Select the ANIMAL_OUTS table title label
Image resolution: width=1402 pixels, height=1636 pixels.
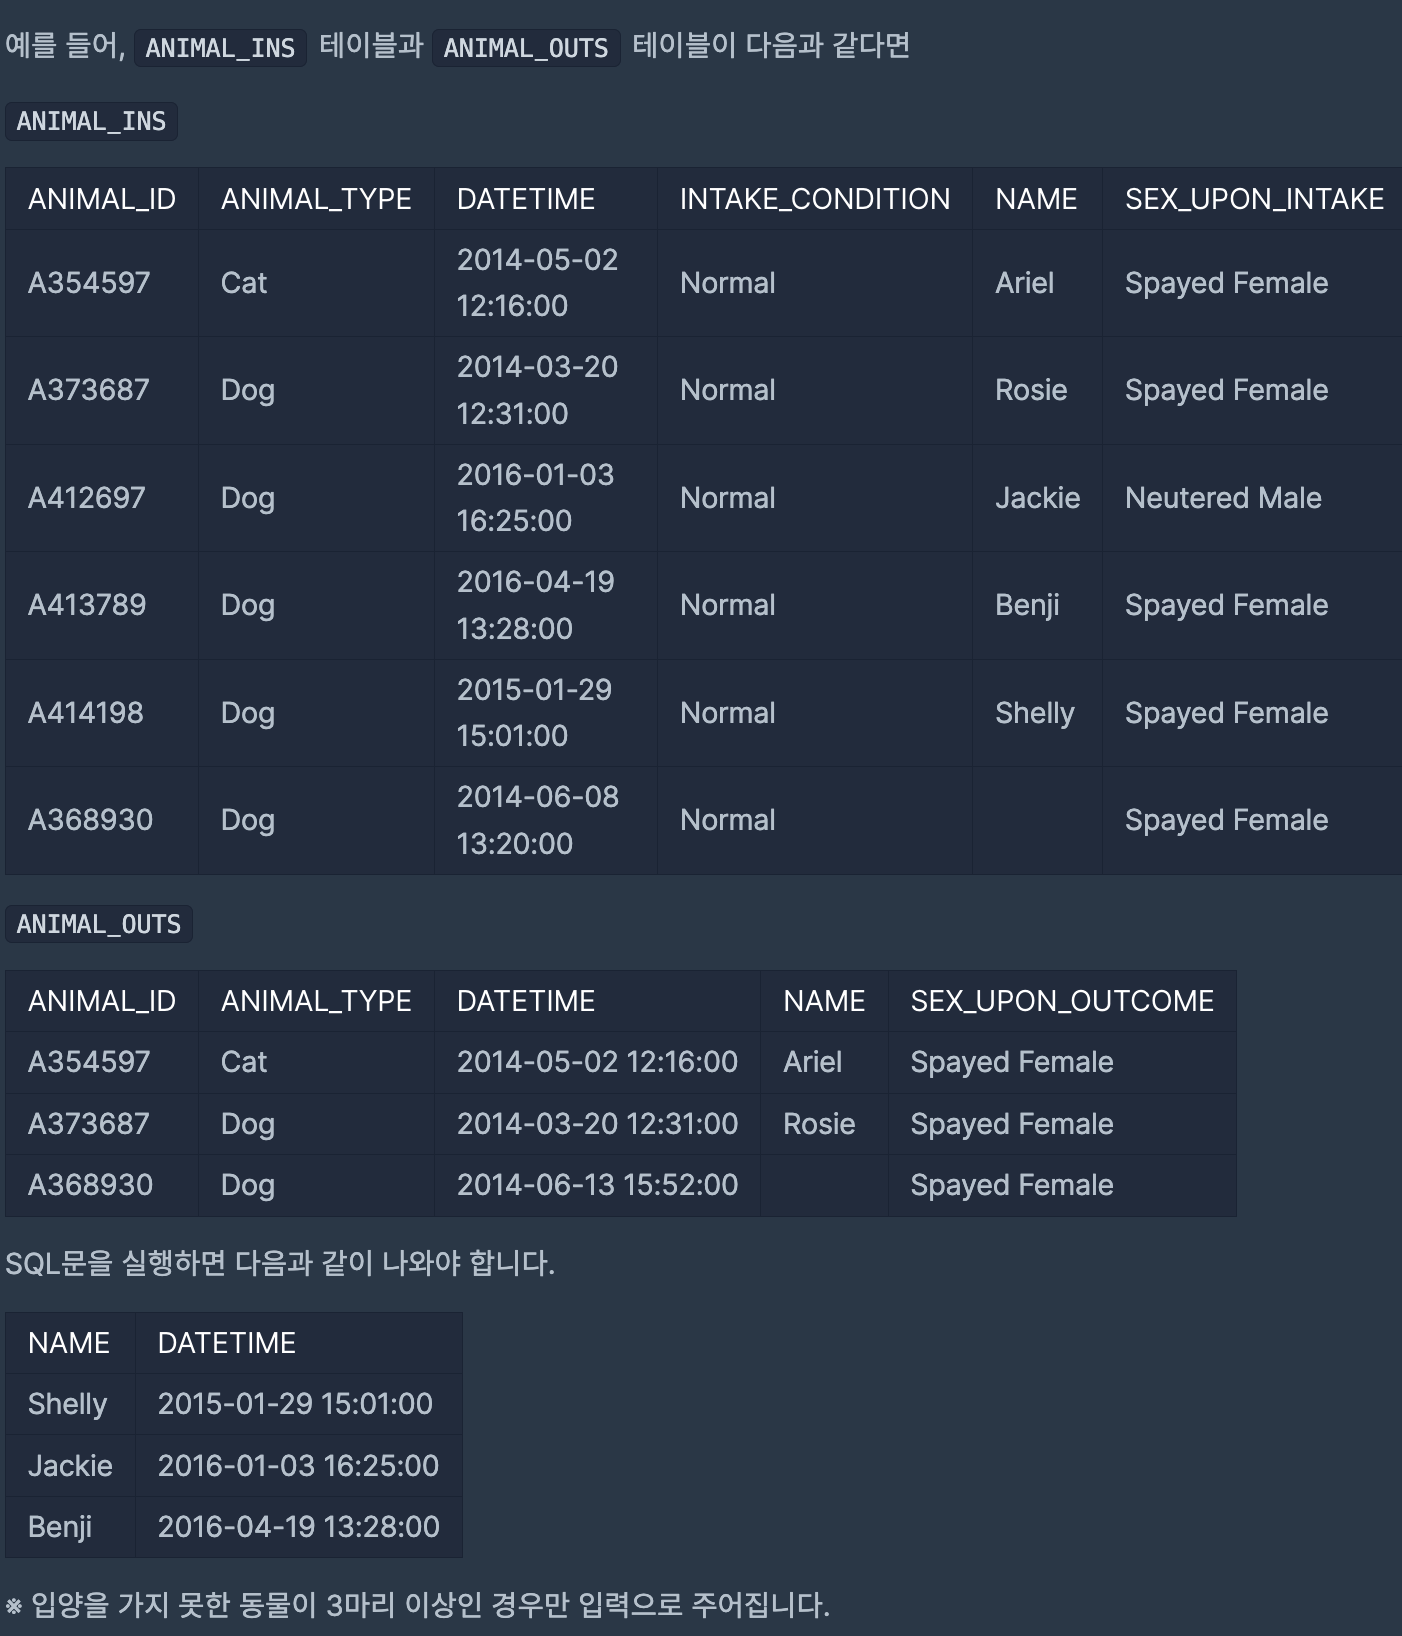(99, 924)
